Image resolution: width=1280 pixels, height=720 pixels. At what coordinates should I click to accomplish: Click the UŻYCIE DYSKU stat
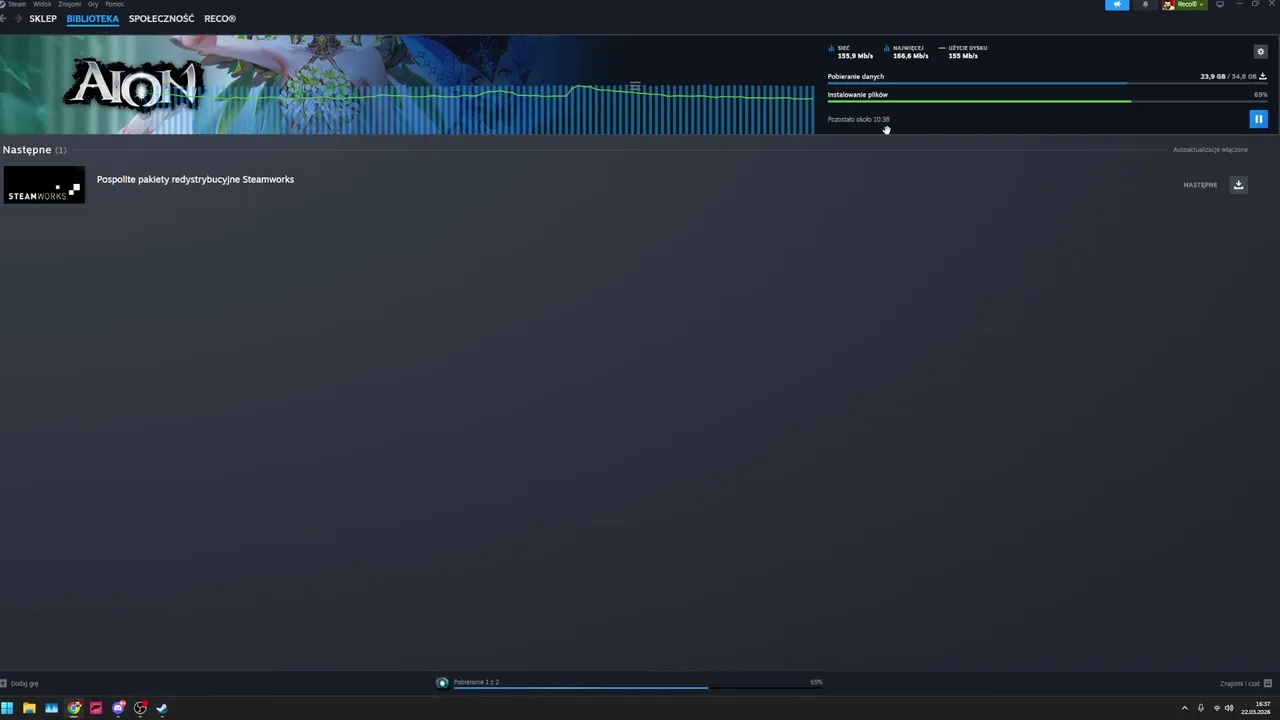pyautogui.click(x=963, y=52)
